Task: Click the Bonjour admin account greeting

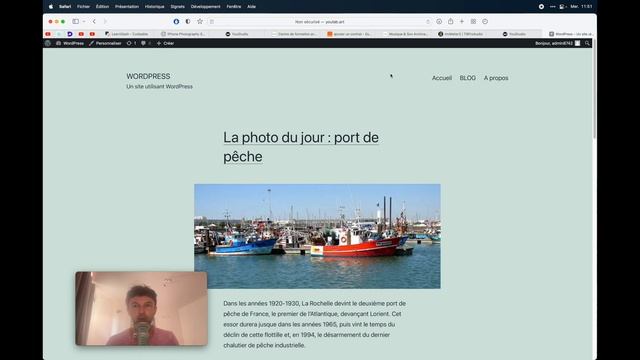Action: 557,43
